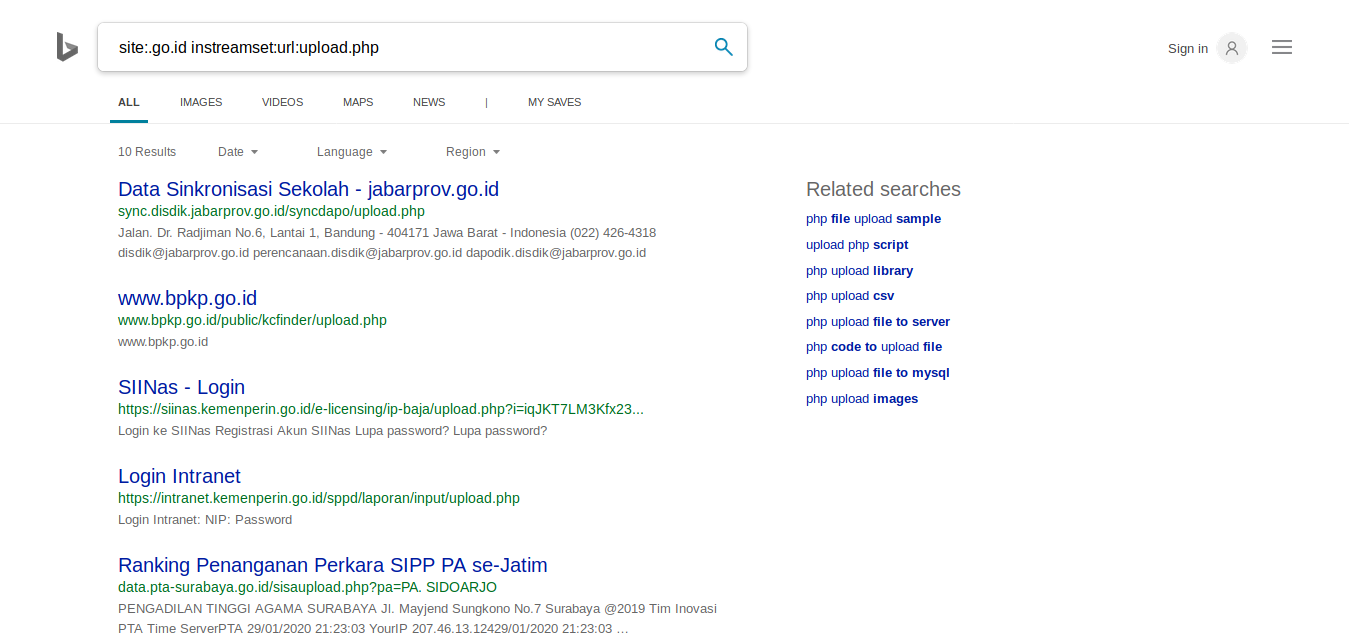This screenshot has width=1349, height=639.
Task: Search related 'php upload csv'
Action: click(850, 296)
